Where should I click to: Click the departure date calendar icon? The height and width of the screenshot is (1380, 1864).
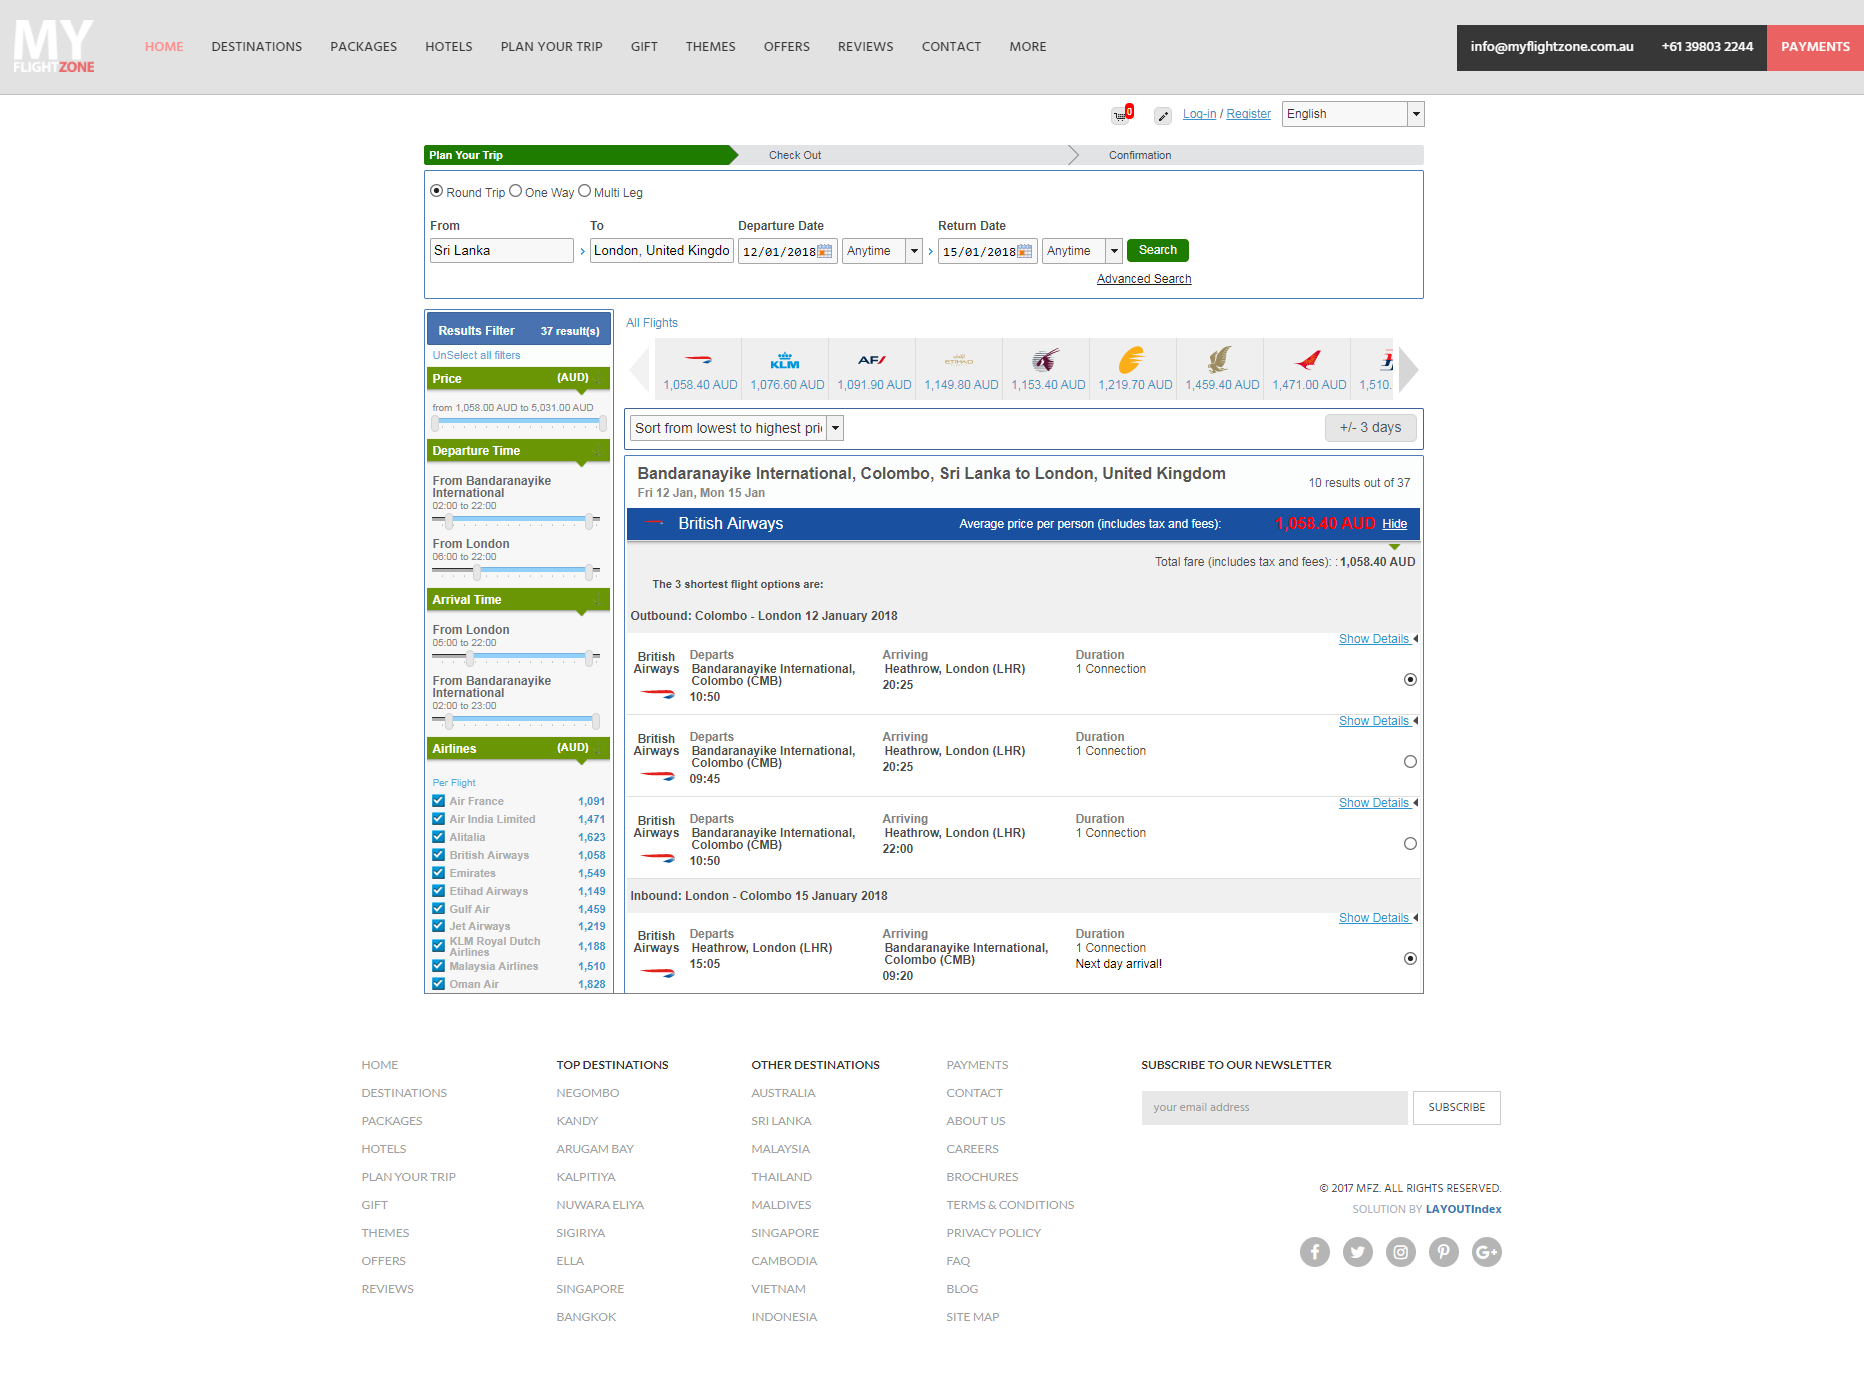point(825,251)
